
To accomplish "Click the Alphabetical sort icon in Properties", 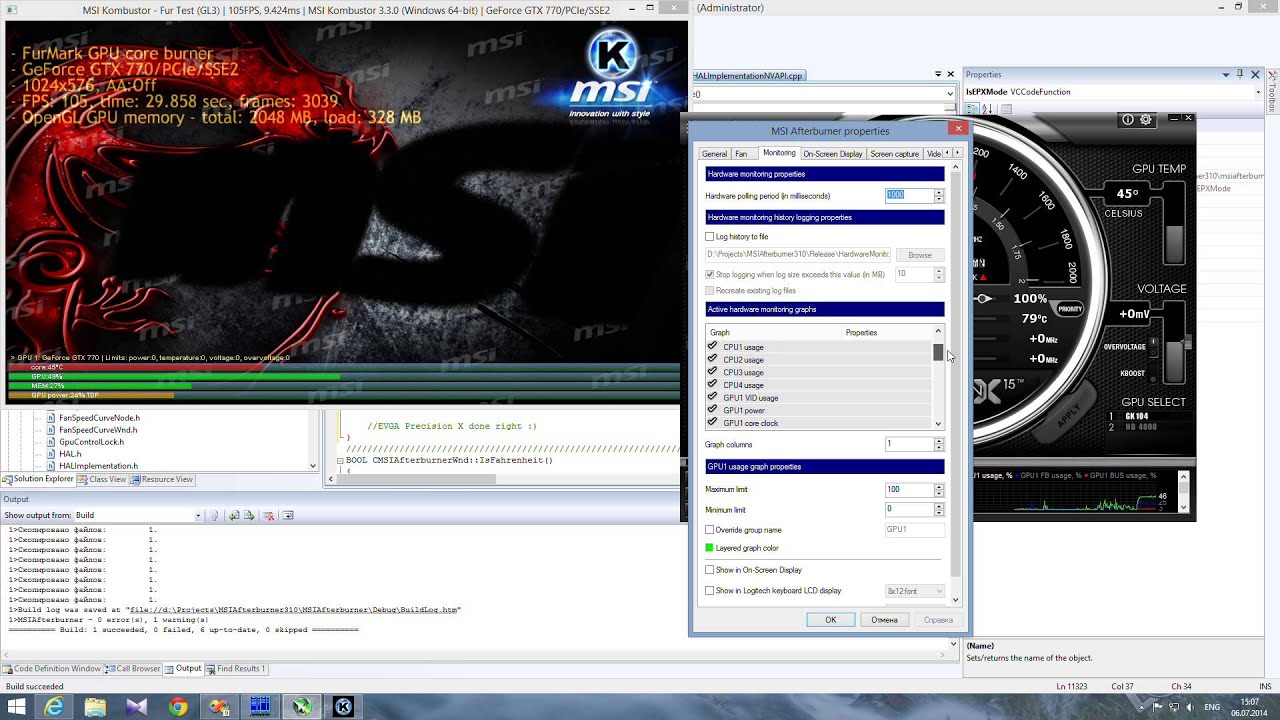I will [985, 108].
